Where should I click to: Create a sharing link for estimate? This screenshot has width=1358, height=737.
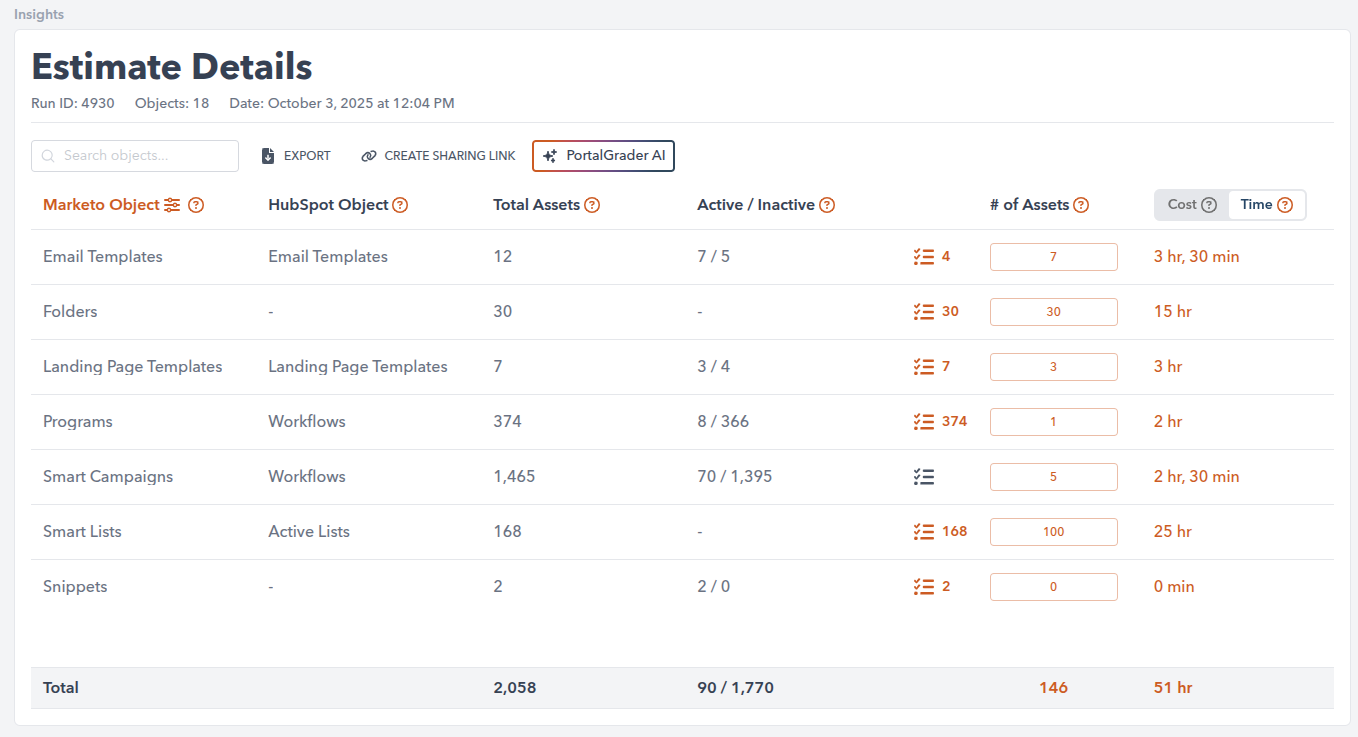pyautogui.click(x=439, y=156)
